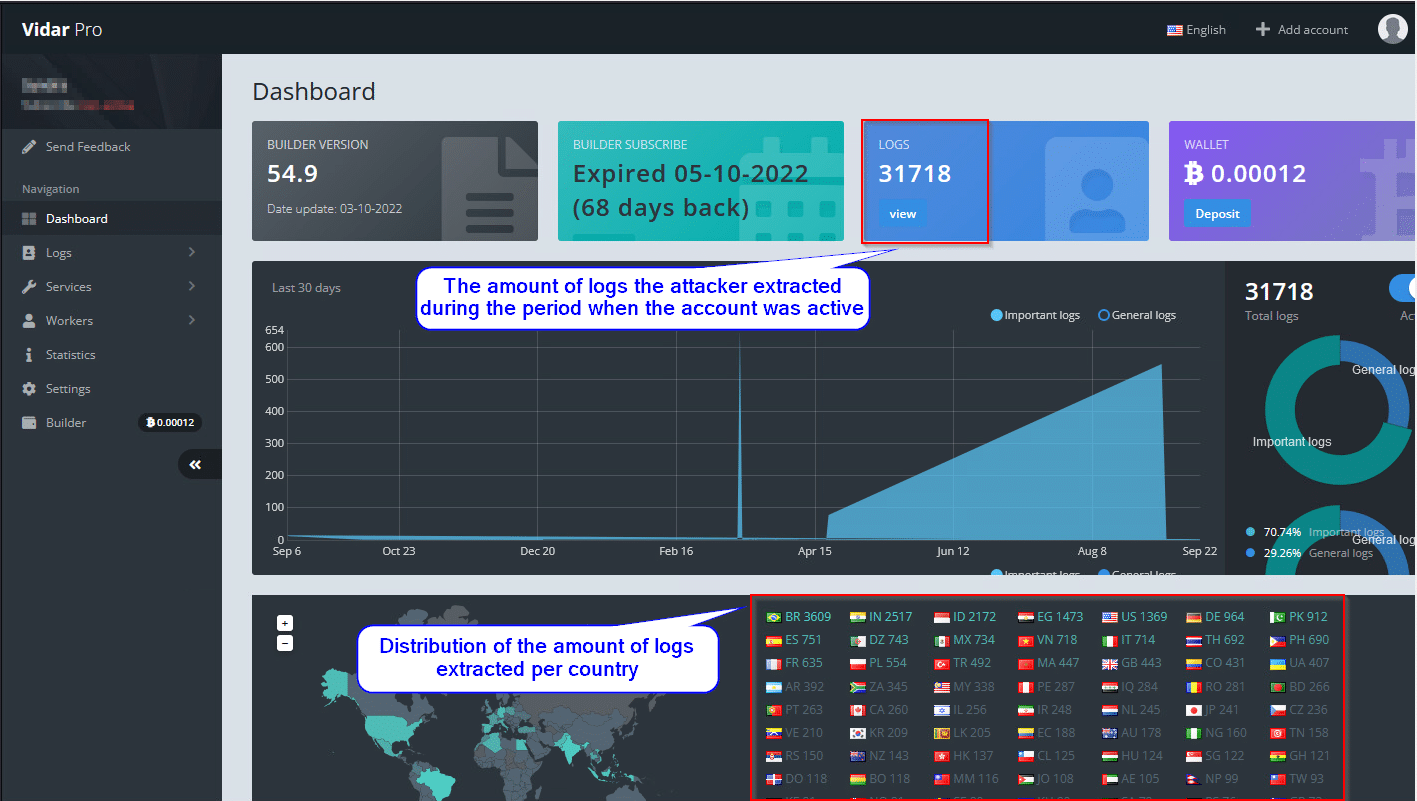Click the ES 751 country entry
Viewport: 1417px width, 801px height.
pos(793,640)
